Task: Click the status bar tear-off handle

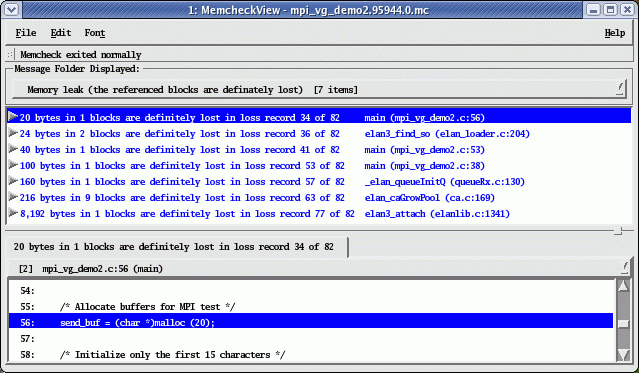Action: point(10,54)
